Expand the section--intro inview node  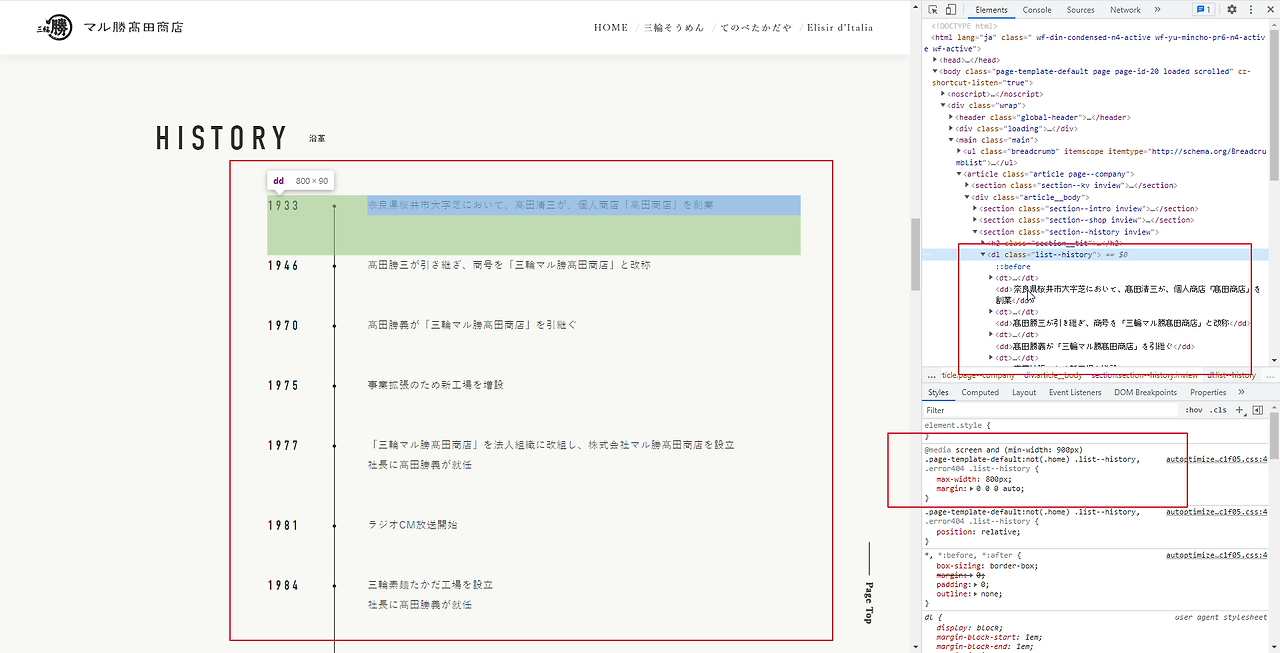tap(975, 208)
